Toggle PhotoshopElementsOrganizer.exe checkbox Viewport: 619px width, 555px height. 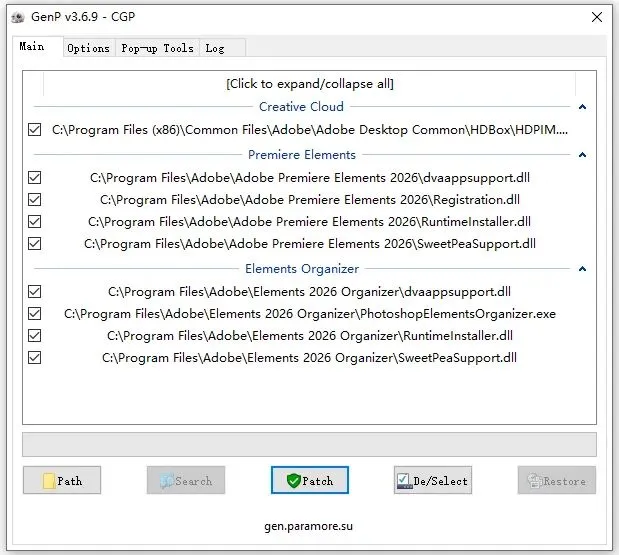click(34, 314)
